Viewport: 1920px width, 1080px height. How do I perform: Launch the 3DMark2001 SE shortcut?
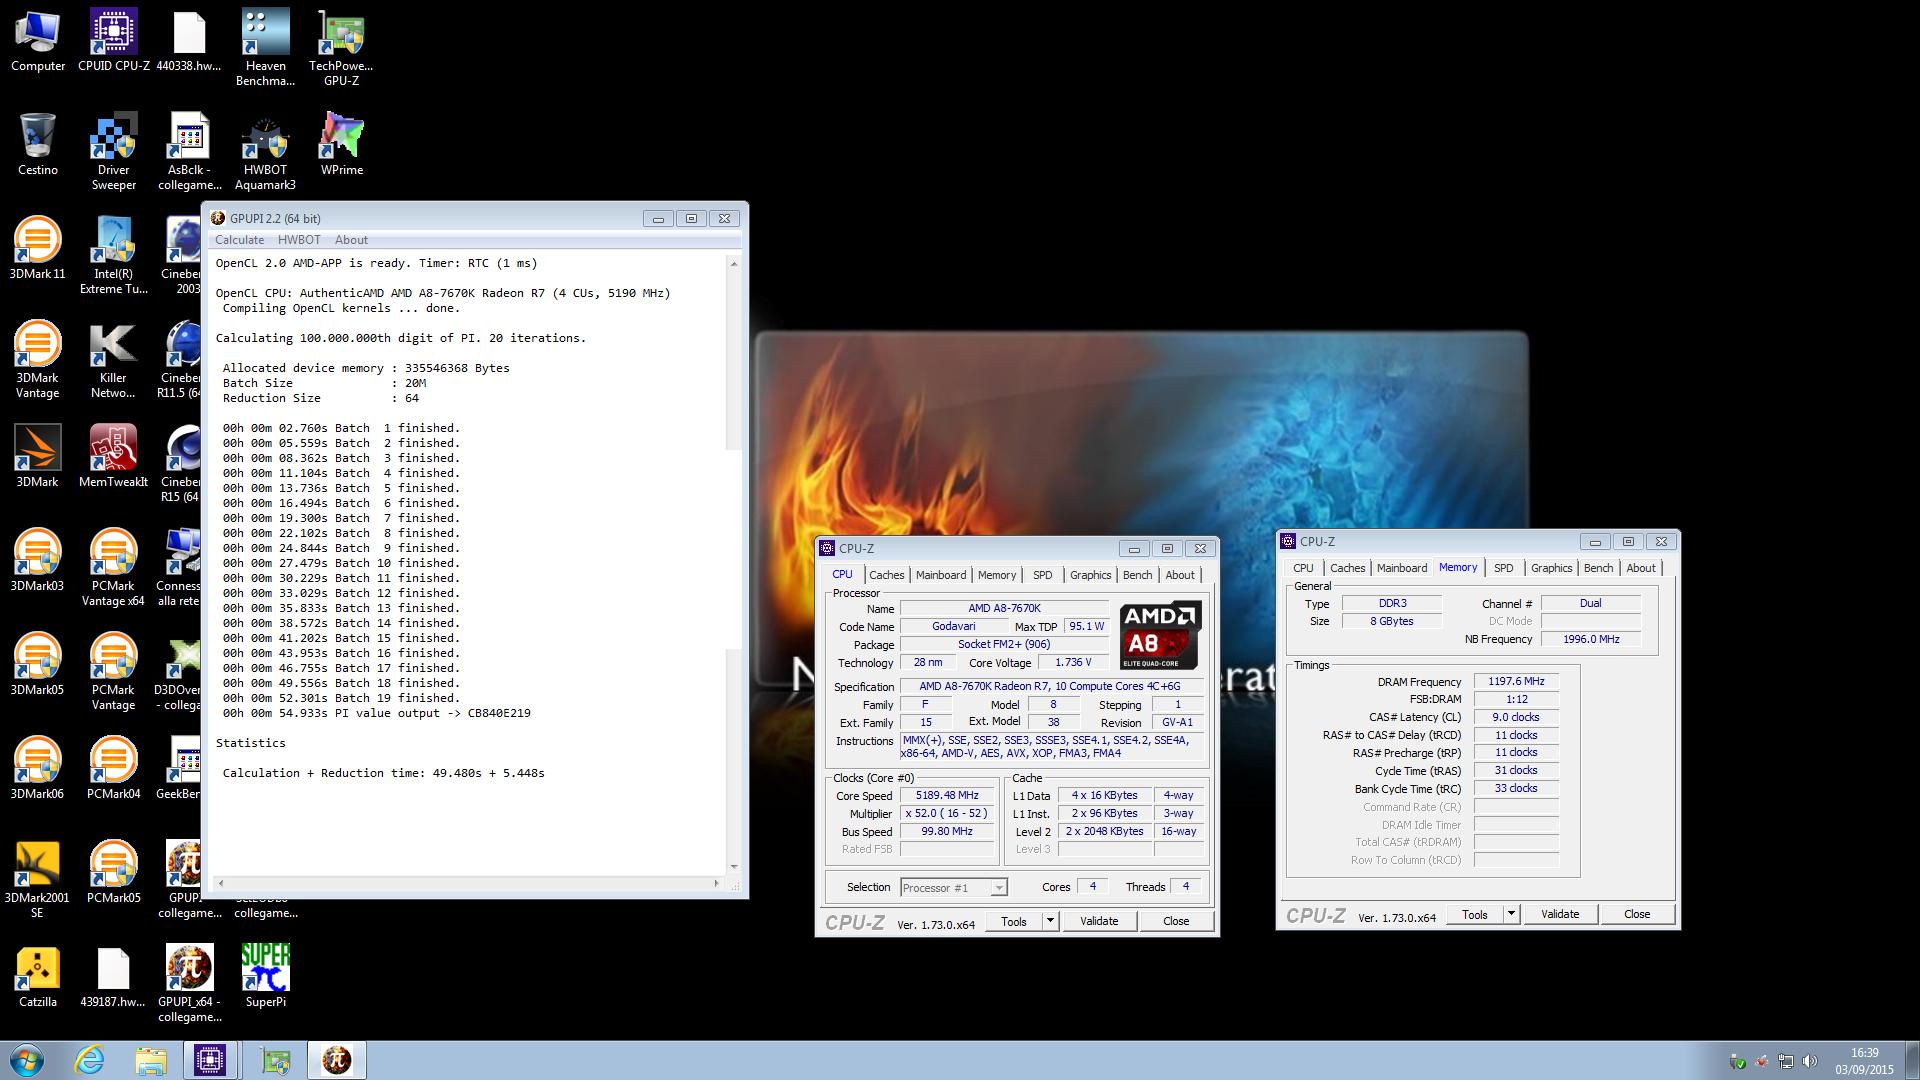pos(38,880)
